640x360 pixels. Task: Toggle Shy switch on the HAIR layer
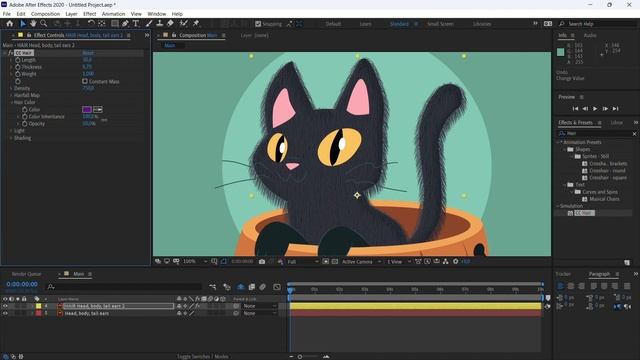179,306
